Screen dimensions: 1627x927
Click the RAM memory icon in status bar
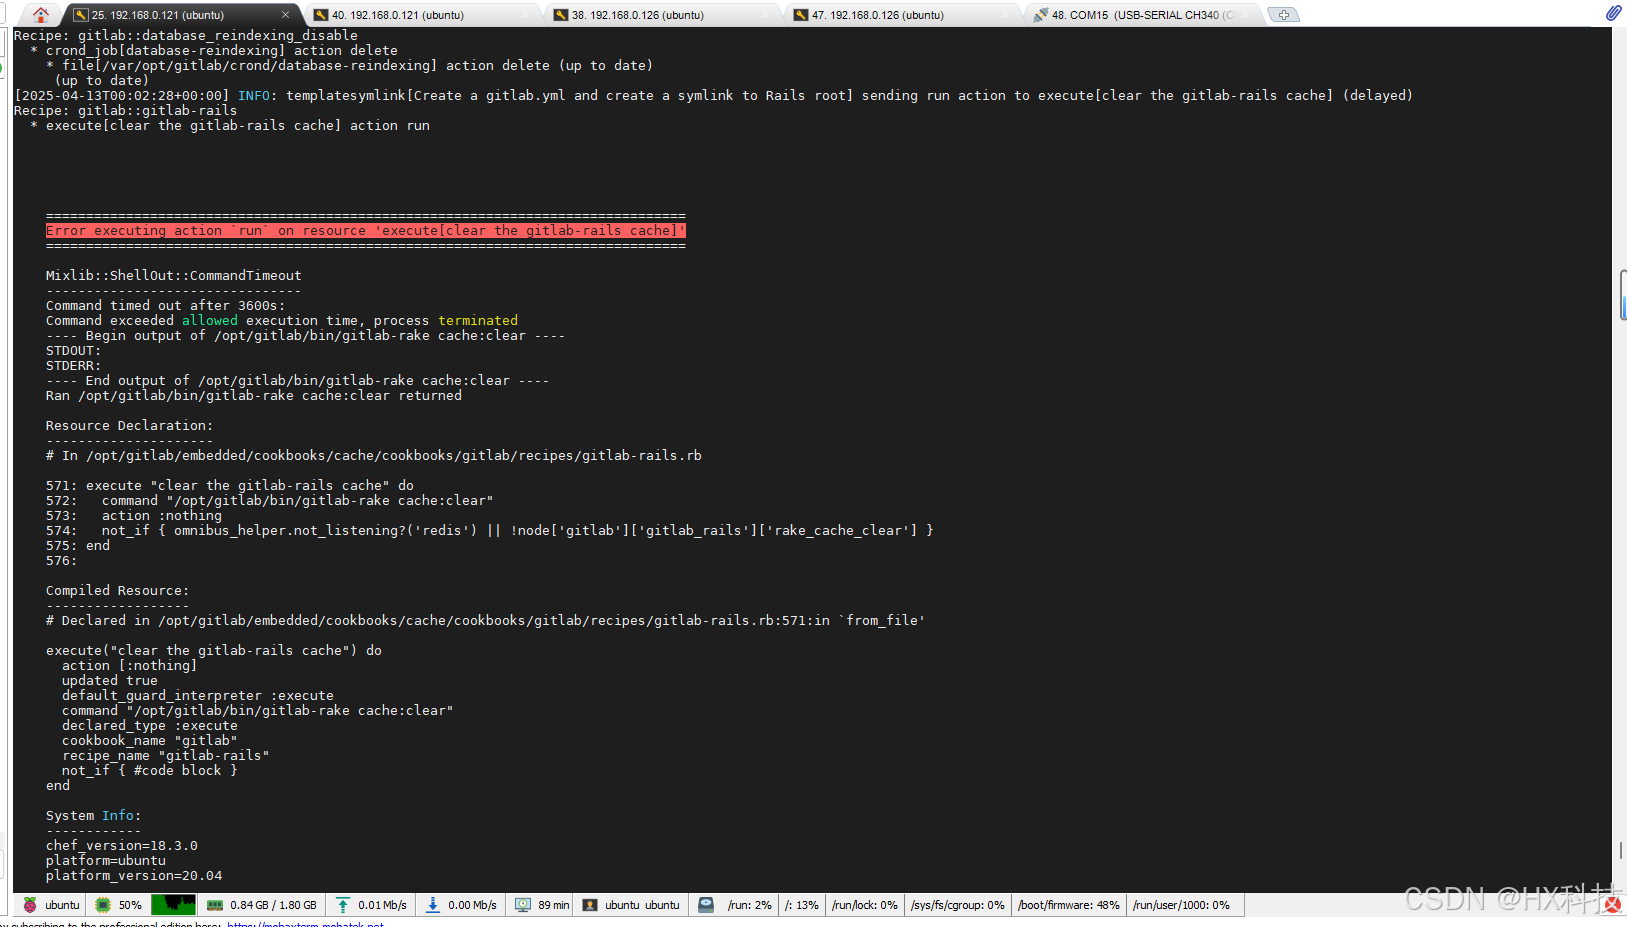pyautogui.click(x=215, y=905)
